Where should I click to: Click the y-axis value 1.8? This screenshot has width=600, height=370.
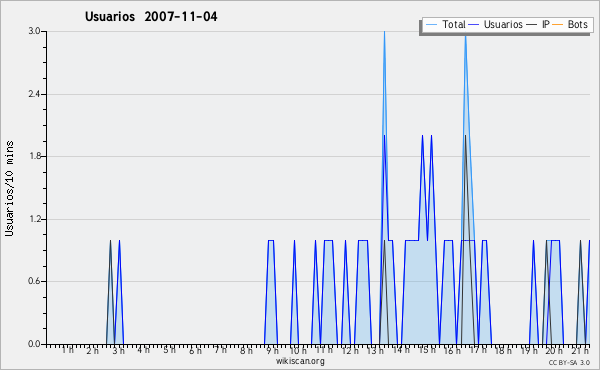[34, 156]
